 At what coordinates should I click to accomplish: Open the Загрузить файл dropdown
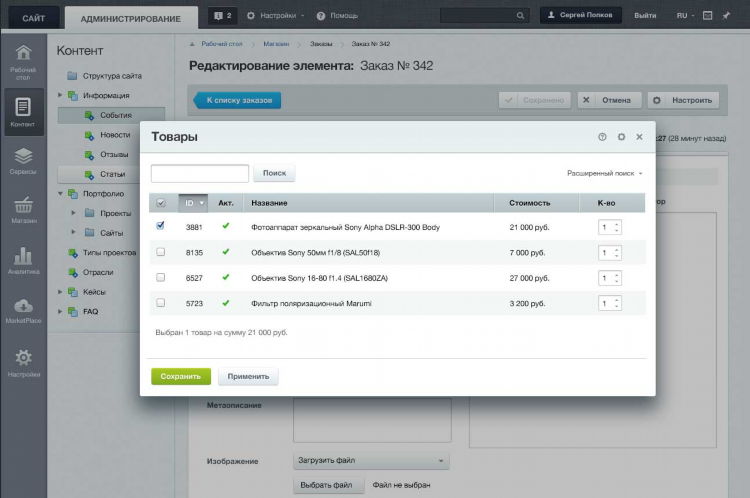pos(371,460)
